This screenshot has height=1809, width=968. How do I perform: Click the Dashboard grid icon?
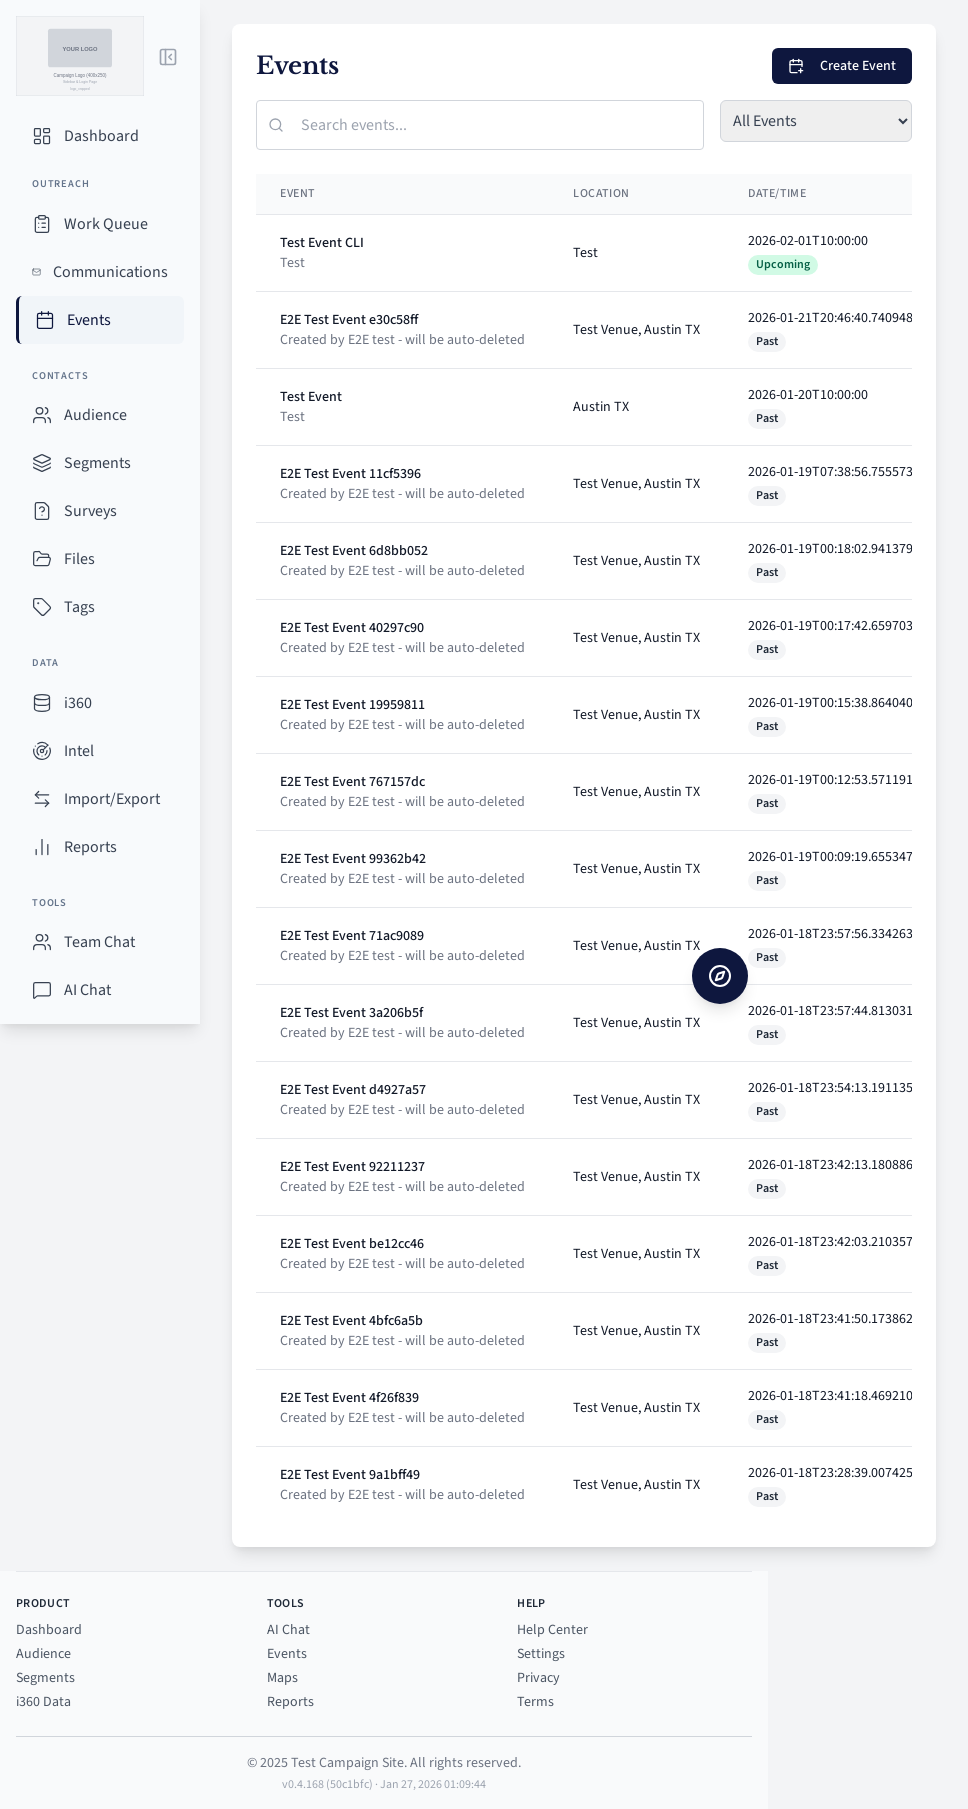point(42,136)
